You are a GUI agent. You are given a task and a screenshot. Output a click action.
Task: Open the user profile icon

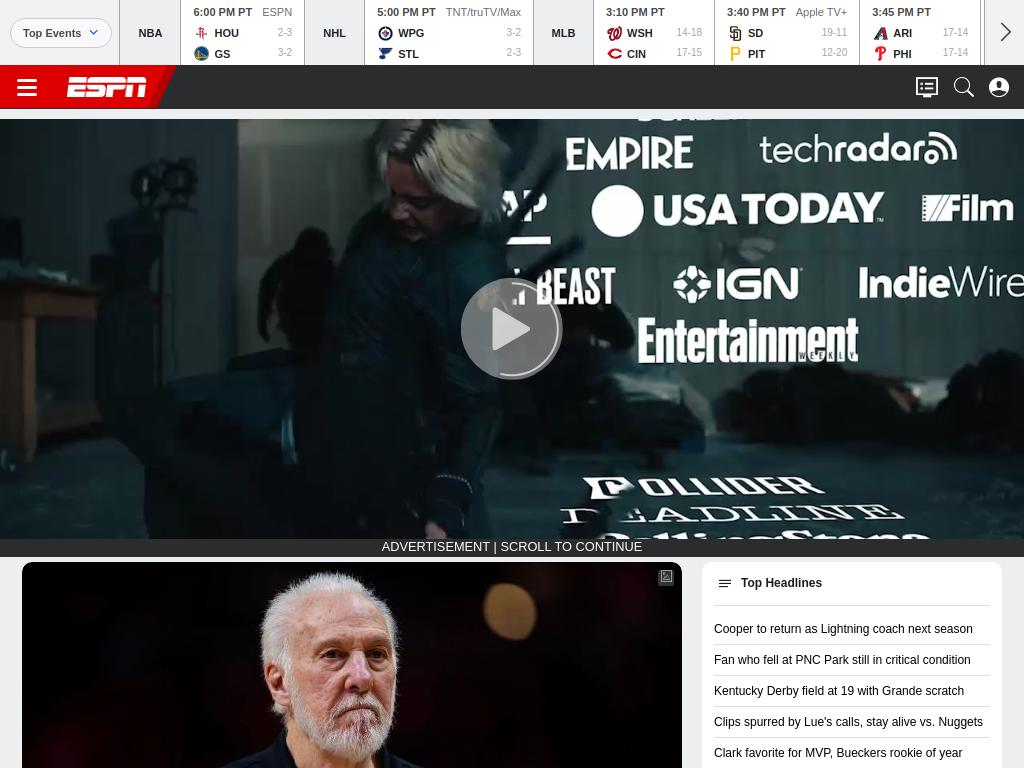point(999,87)
